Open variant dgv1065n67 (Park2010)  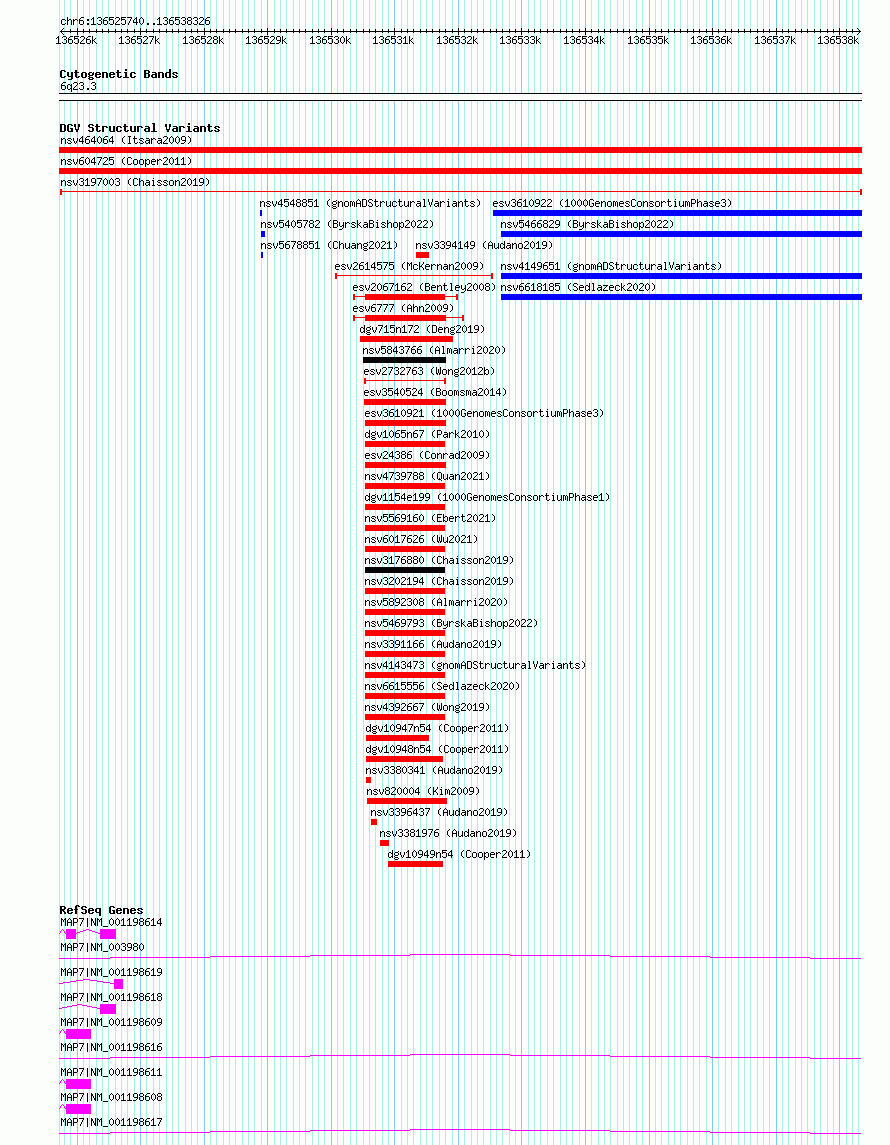428,434
